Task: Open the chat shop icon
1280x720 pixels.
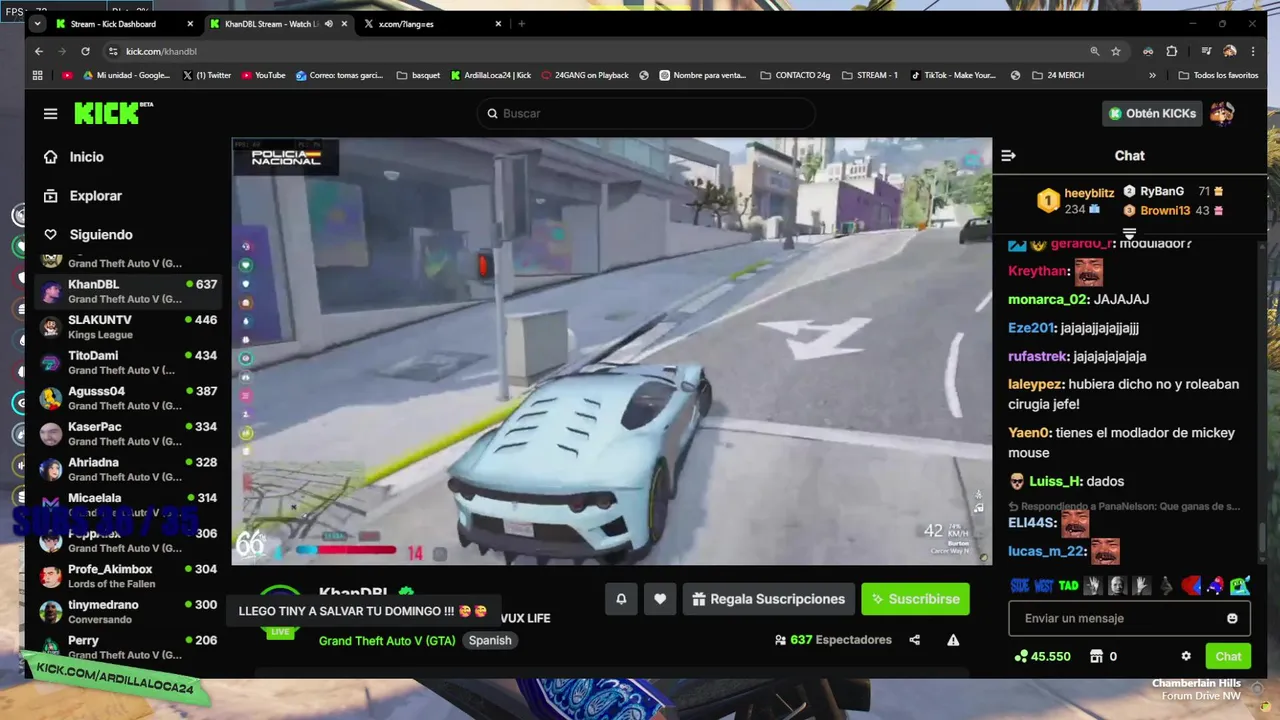Action: coord(1096,656)
